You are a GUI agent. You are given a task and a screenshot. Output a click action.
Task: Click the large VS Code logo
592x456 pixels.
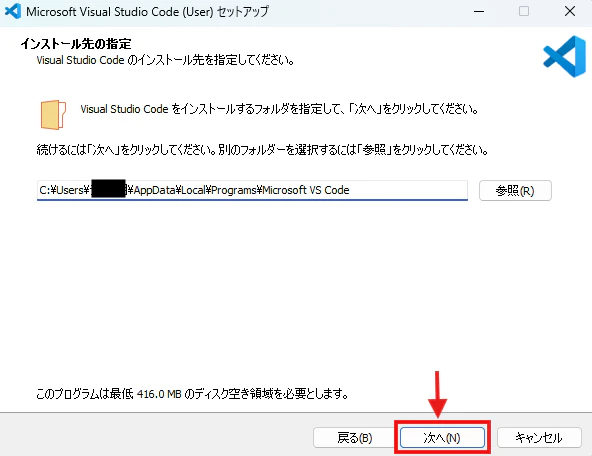tap(564, 57)
